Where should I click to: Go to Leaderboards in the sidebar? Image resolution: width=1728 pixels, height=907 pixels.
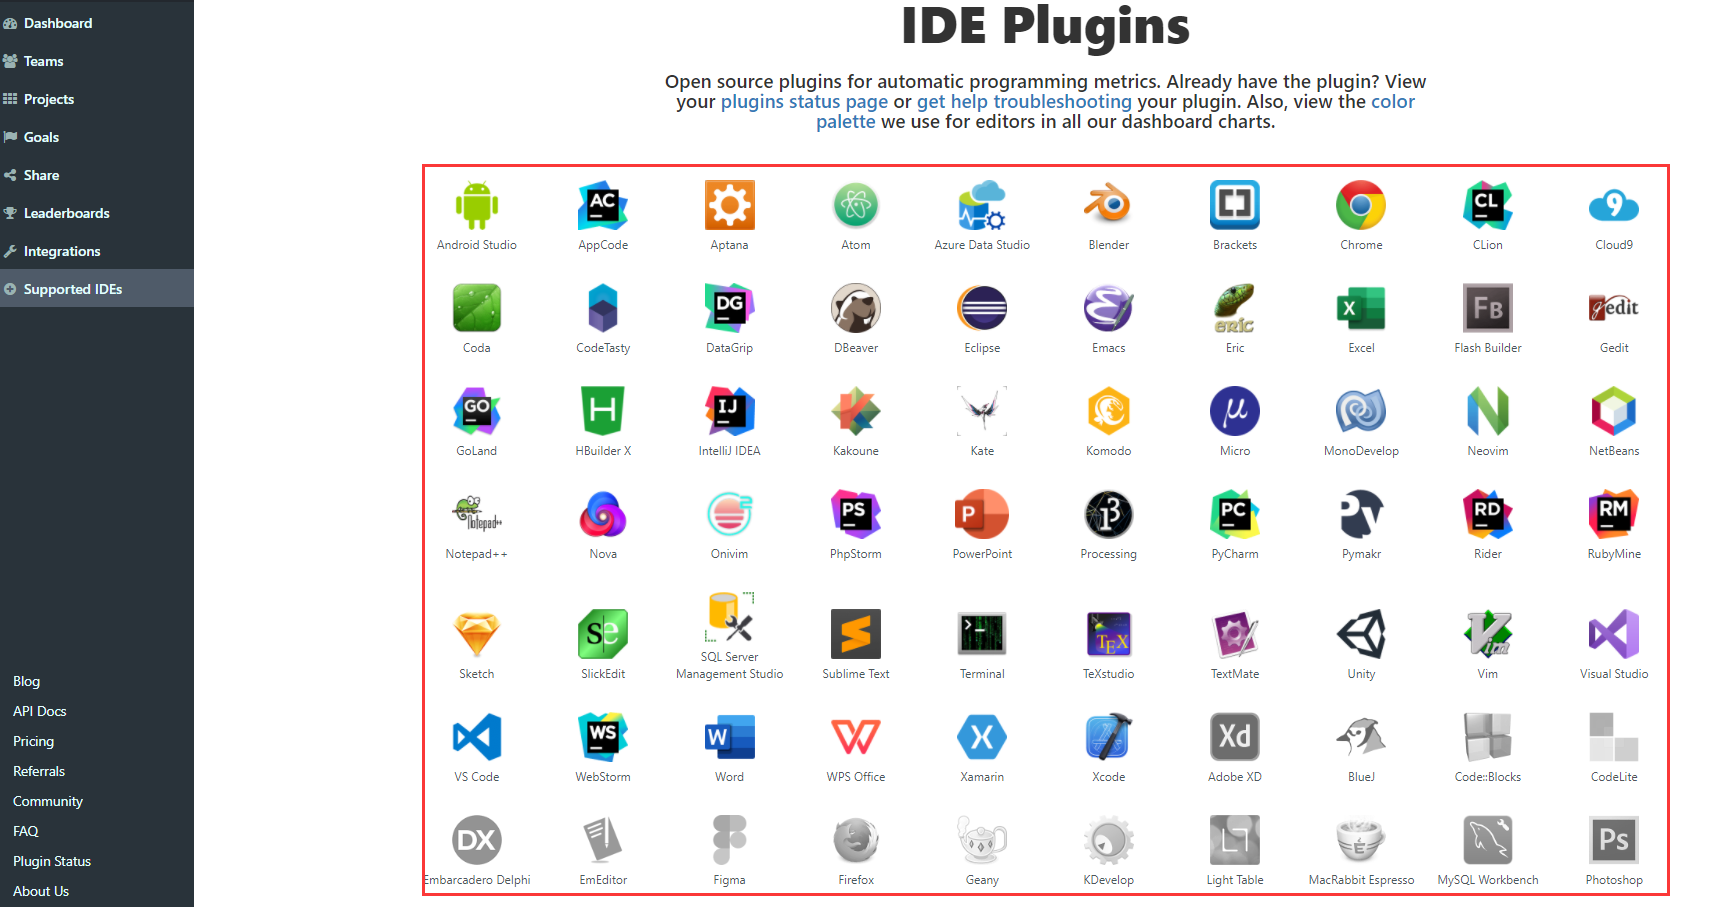(97, 213)
